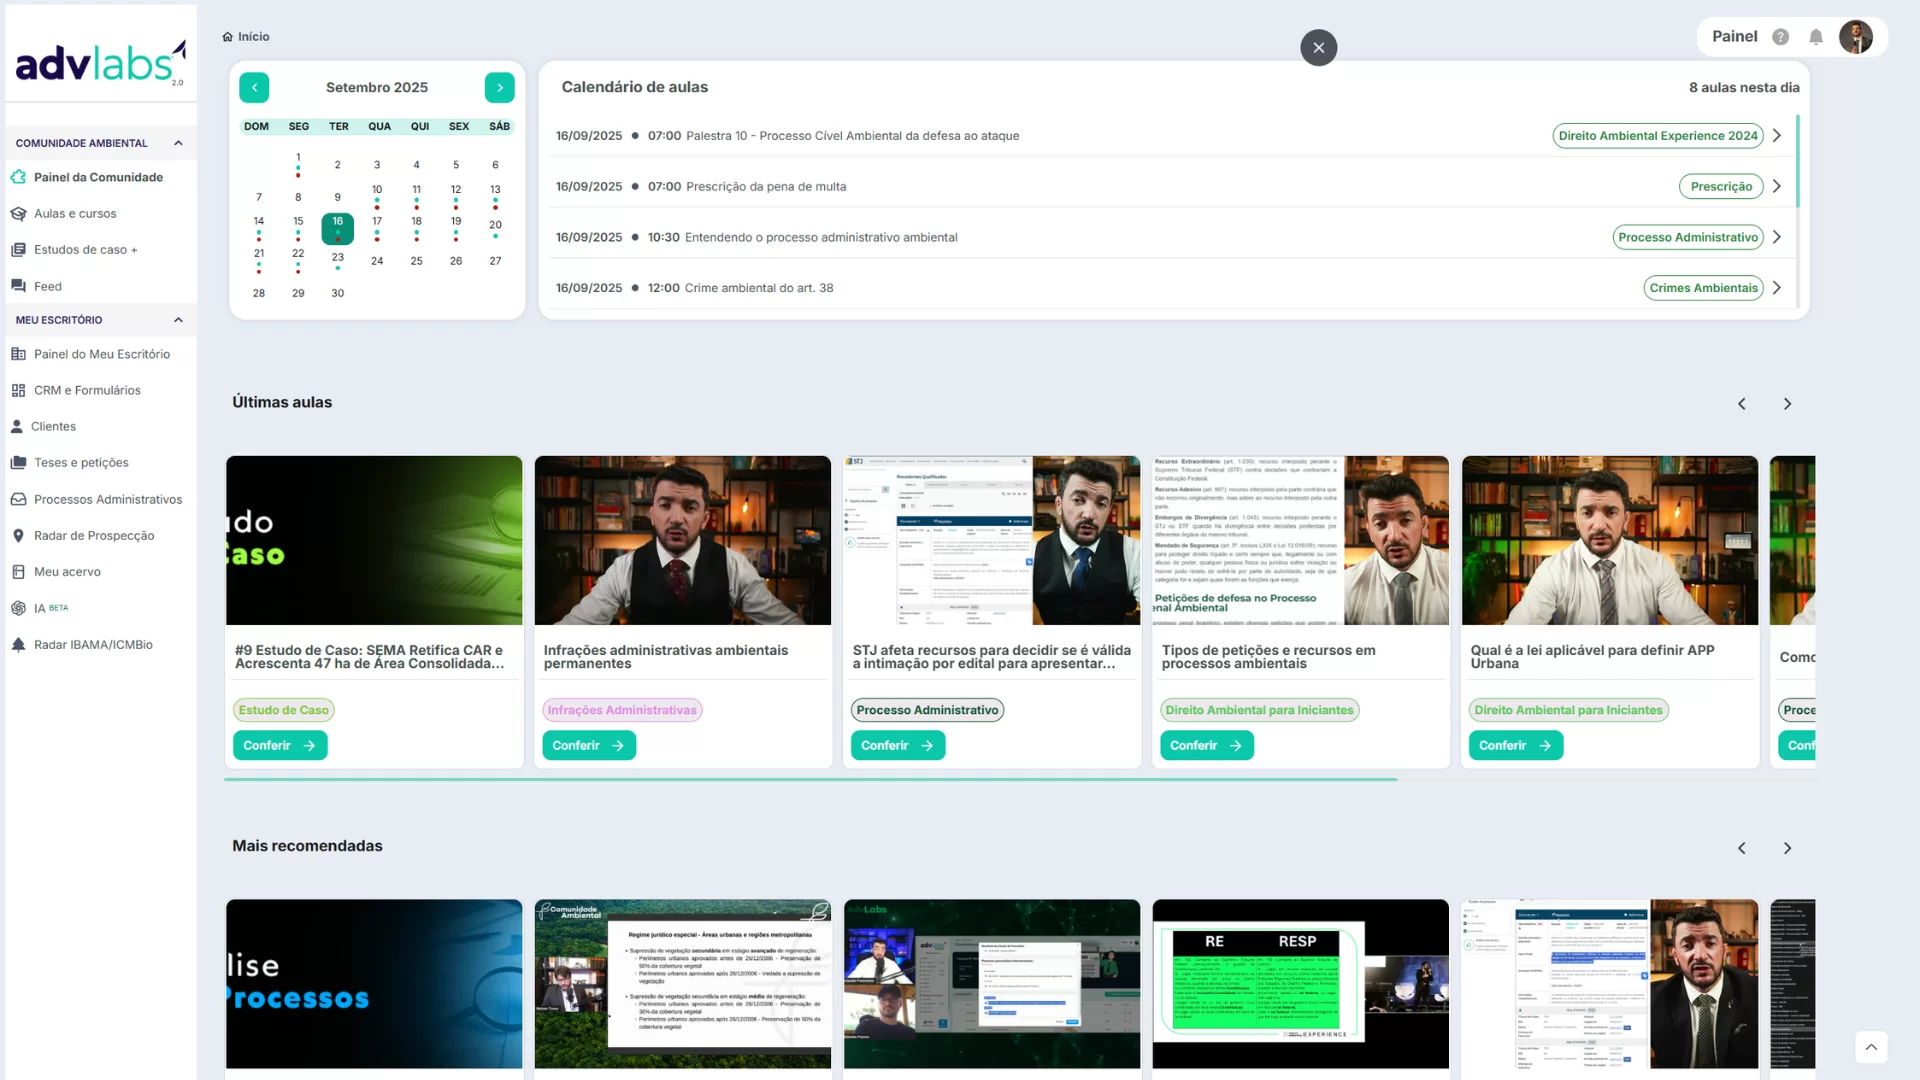Collapse the Meu Escritório section
Image resolution: width=1920 pixels, height=1080 pixels.
pyautogui.click(x=178, y=320)
